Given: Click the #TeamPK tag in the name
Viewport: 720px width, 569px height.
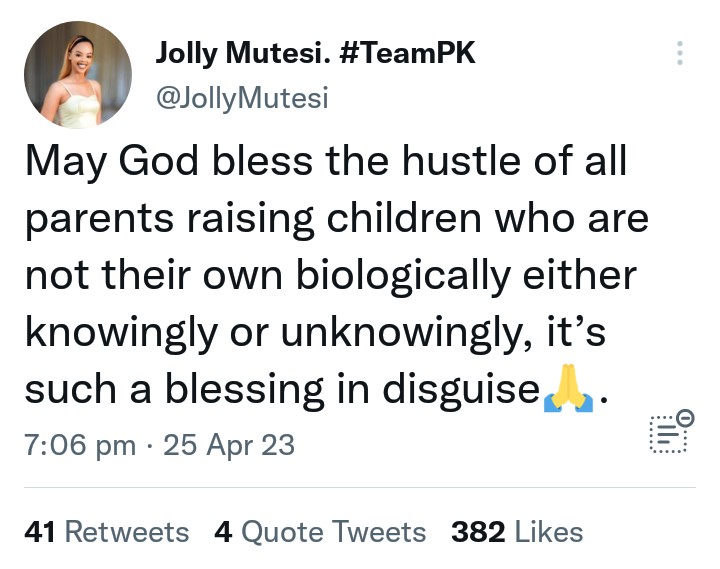Looking at the screenshot, I should coord(407,54).
